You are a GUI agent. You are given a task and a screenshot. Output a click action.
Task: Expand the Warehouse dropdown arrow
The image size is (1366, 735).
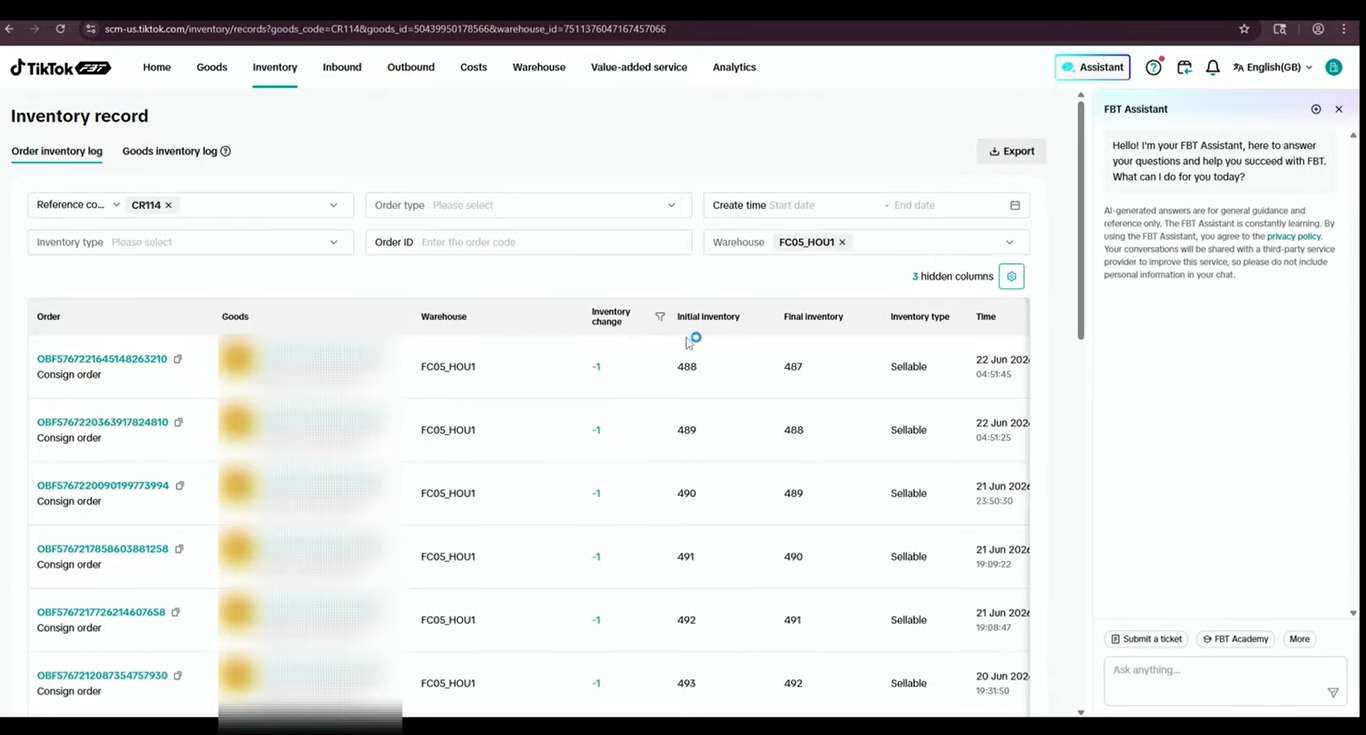(x=1009, y=242)
